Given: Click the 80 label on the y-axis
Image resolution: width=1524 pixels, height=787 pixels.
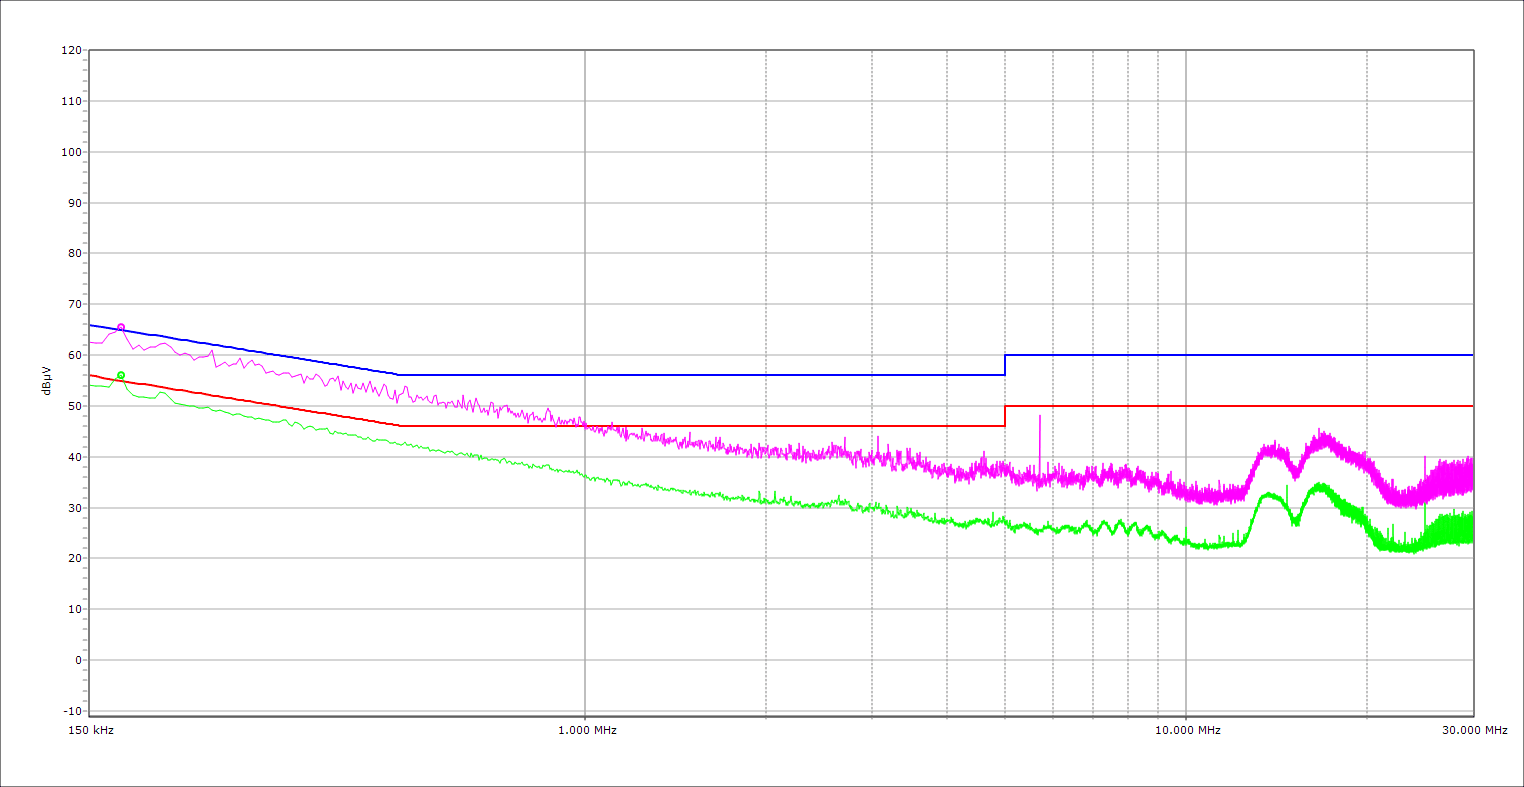Looking at the screenshot, I should point(74,254).
